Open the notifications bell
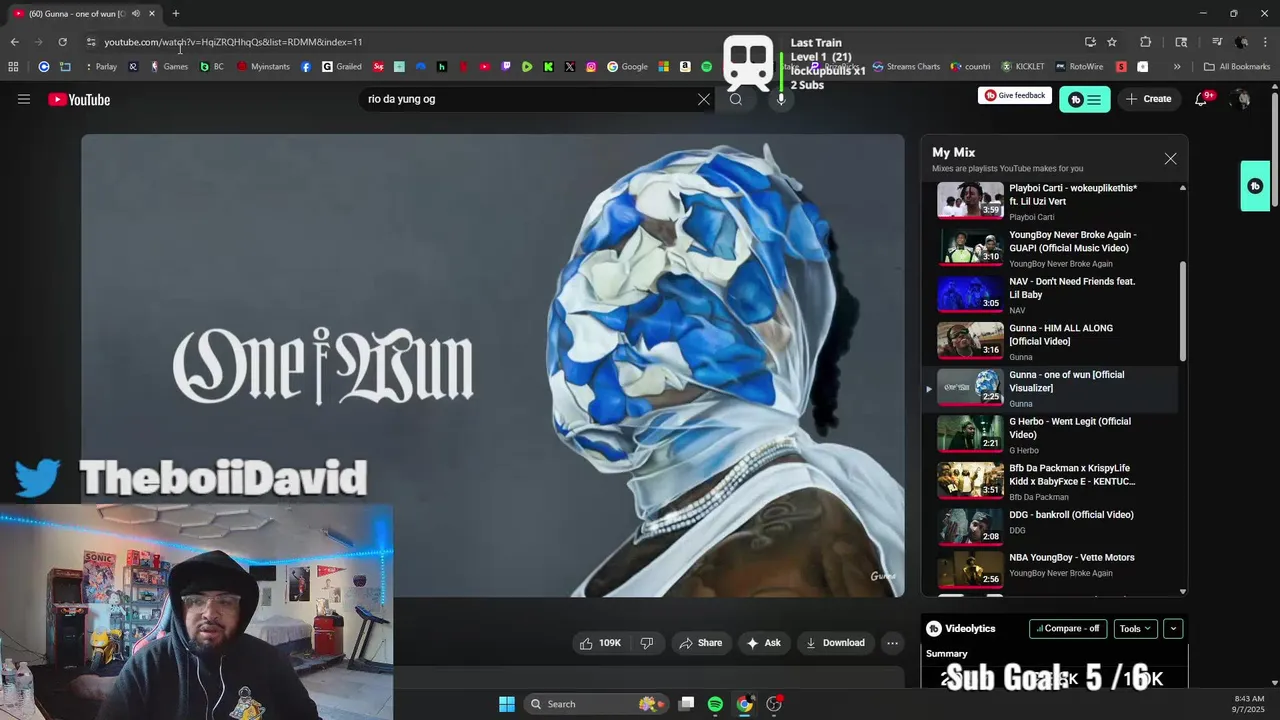Screen dimensions: 1280x720 click(1201, 99)
